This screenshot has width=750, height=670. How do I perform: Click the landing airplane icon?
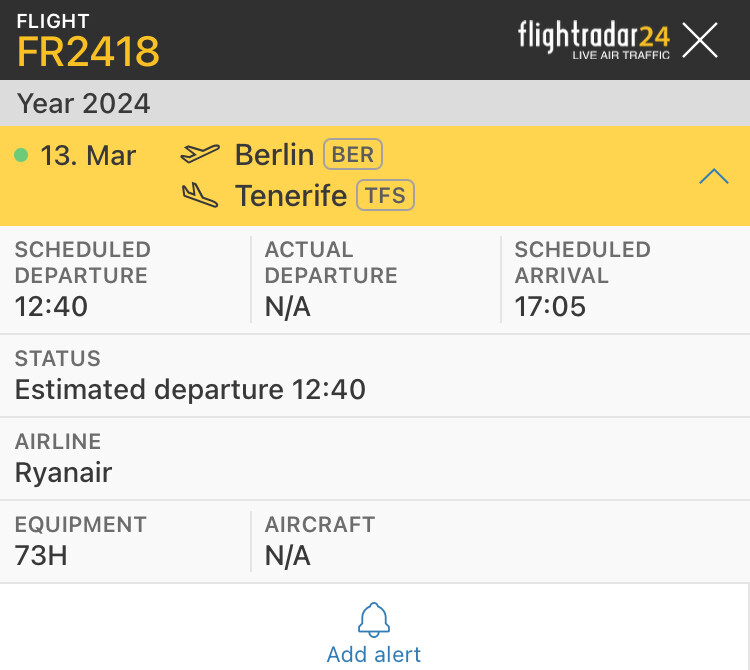click(200, 195)
